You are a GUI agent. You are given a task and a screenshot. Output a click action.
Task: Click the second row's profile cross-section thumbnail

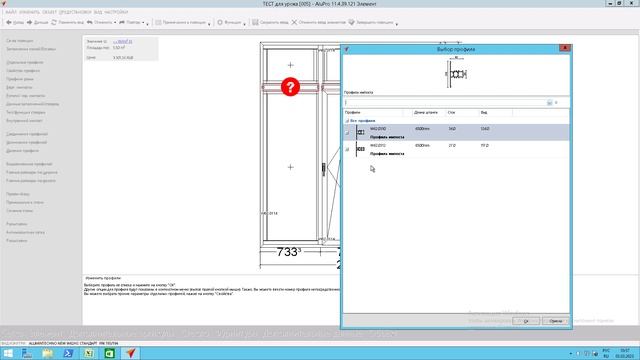pos(360,149)
